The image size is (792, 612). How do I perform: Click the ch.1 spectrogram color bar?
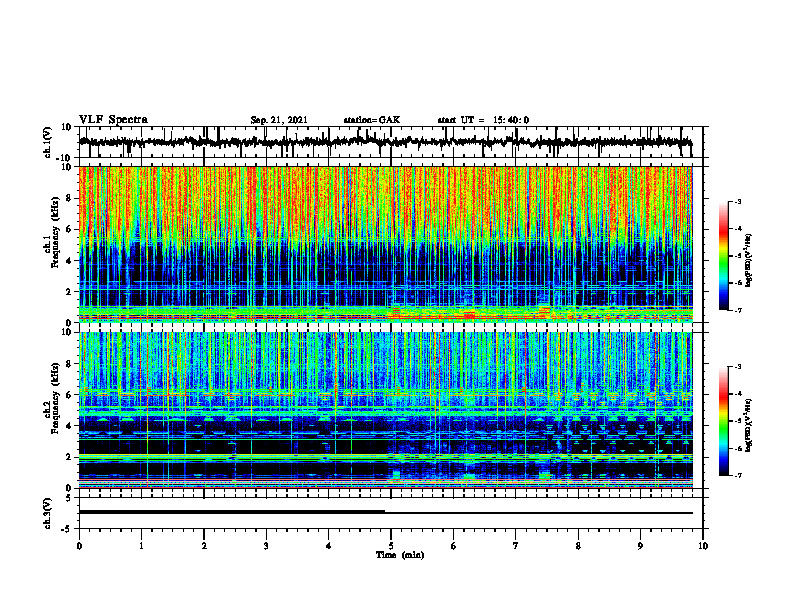coord(723,256)
